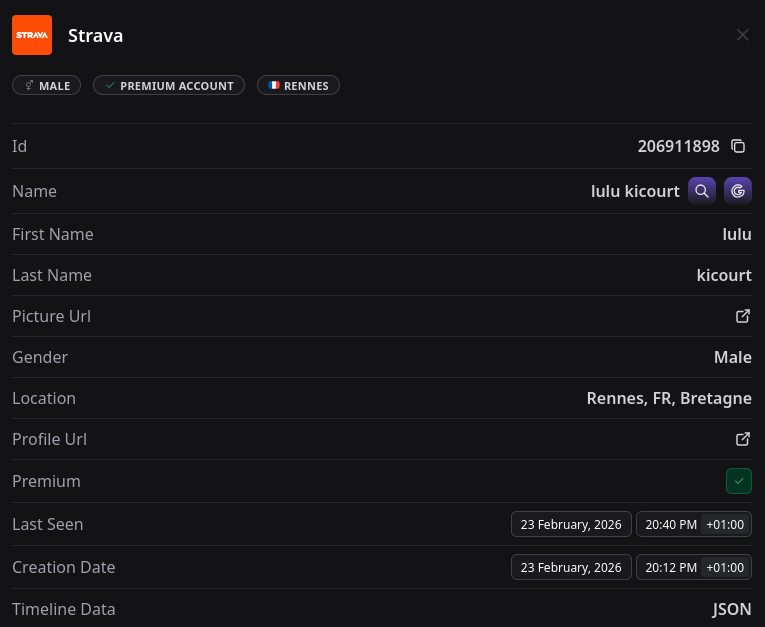
Task: Copy the Id number 206911898
Action: click(738, 146)
